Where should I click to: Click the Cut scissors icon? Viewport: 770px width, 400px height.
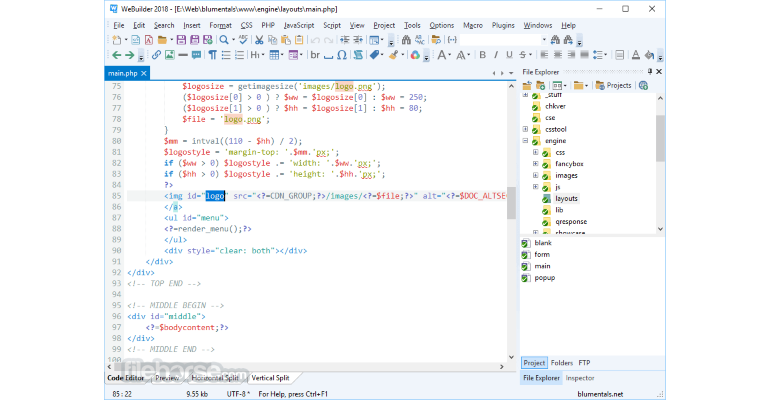(x=259, y=40)
